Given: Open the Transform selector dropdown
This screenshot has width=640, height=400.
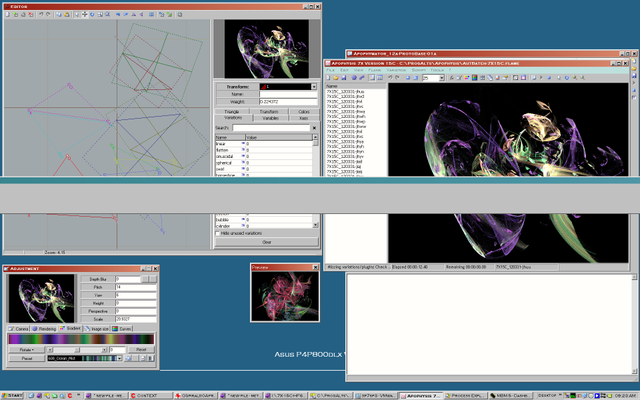Looking at the screenshot, I should (313, 87).
